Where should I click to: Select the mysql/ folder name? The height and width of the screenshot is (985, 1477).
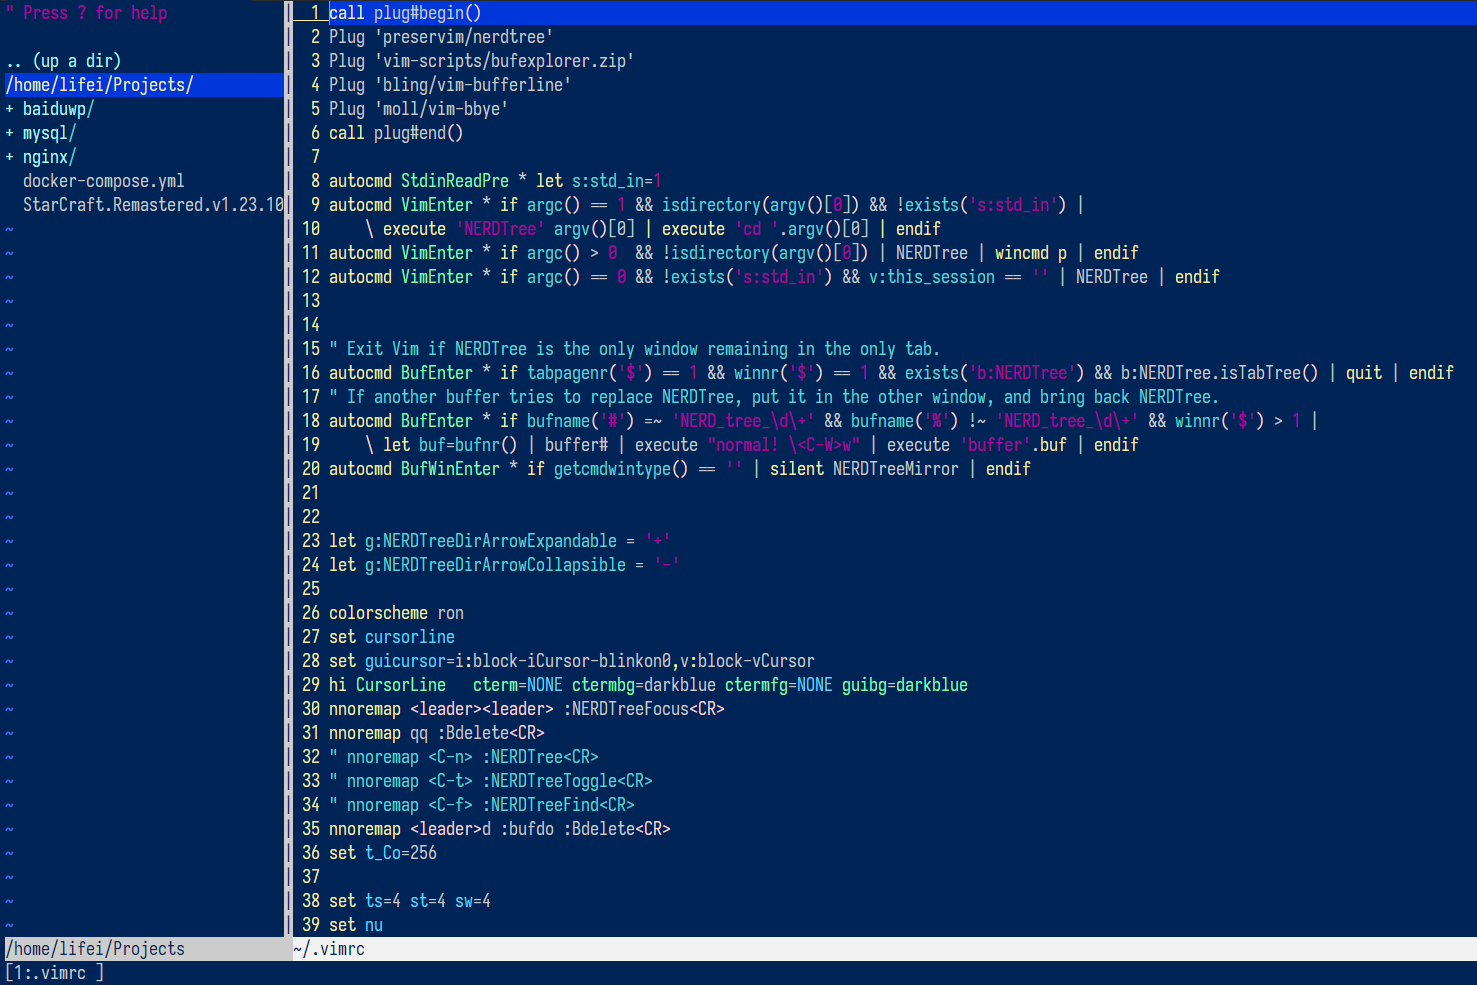[x=50, y=133]
